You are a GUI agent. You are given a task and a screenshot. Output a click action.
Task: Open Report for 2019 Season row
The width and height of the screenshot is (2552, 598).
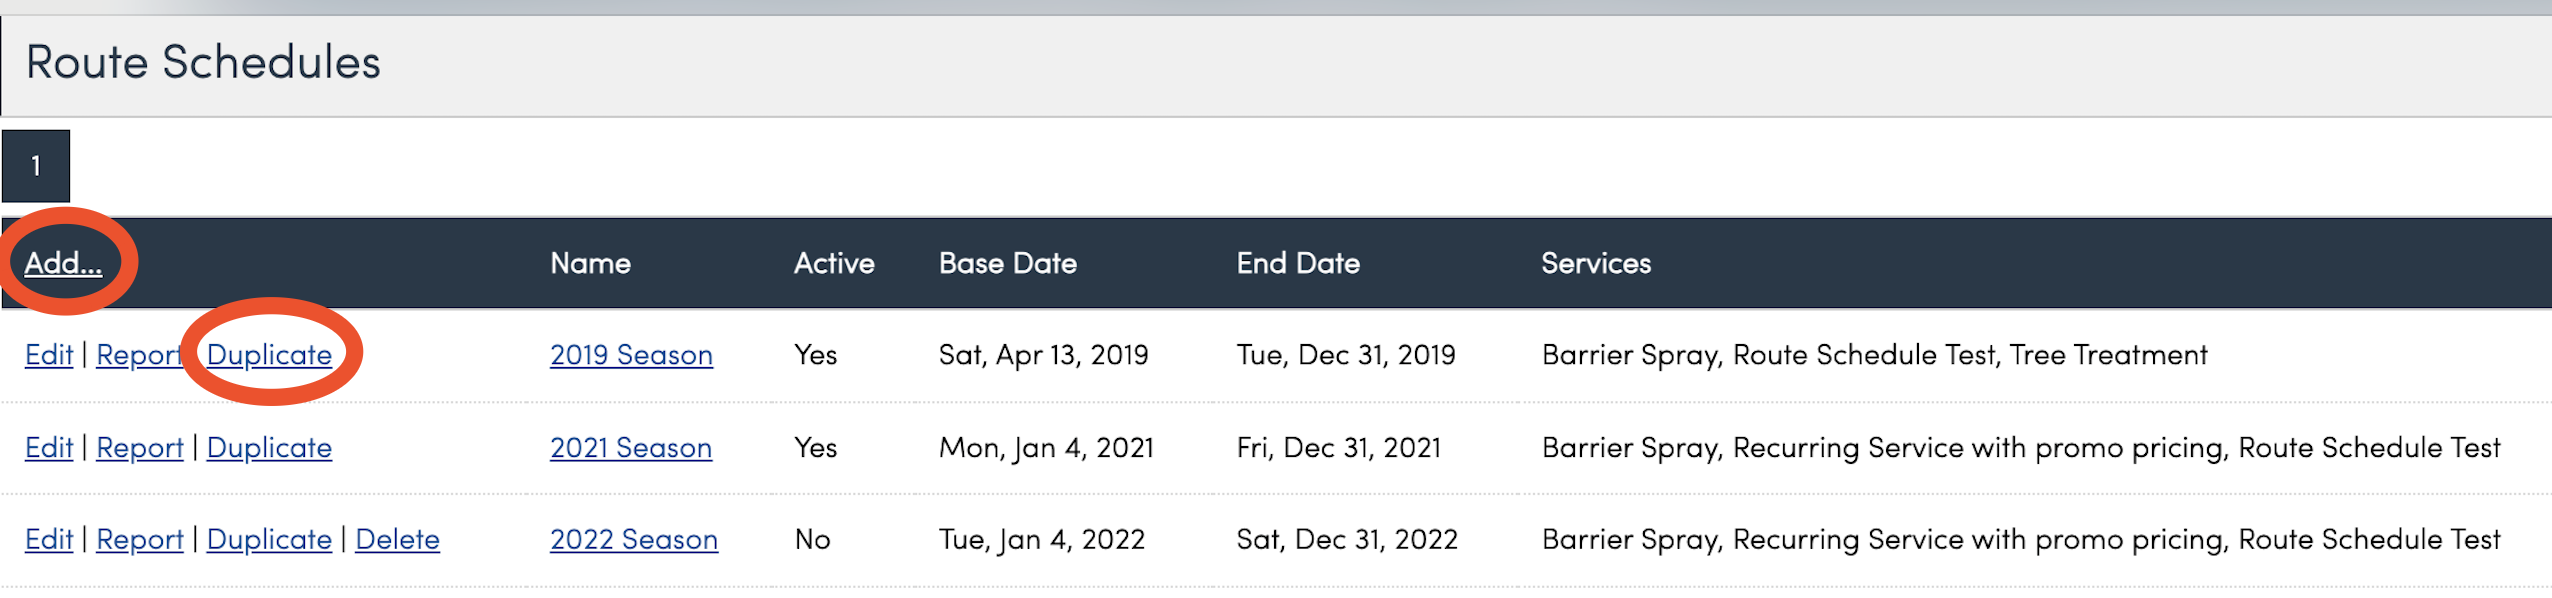point(138,355)
